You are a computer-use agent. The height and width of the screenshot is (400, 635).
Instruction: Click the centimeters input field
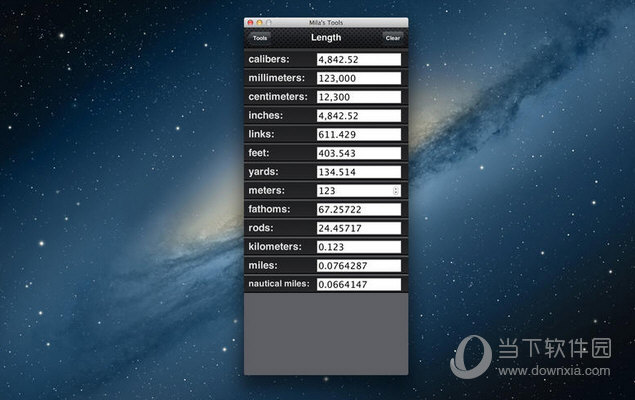coord(359,97)
